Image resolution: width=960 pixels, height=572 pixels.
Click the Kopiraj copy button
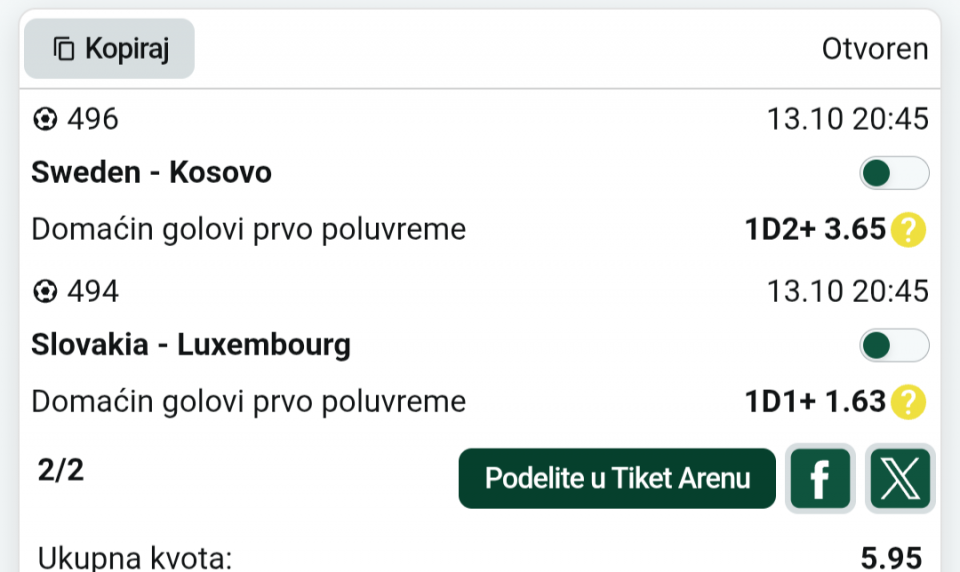(x=109, y=48)
